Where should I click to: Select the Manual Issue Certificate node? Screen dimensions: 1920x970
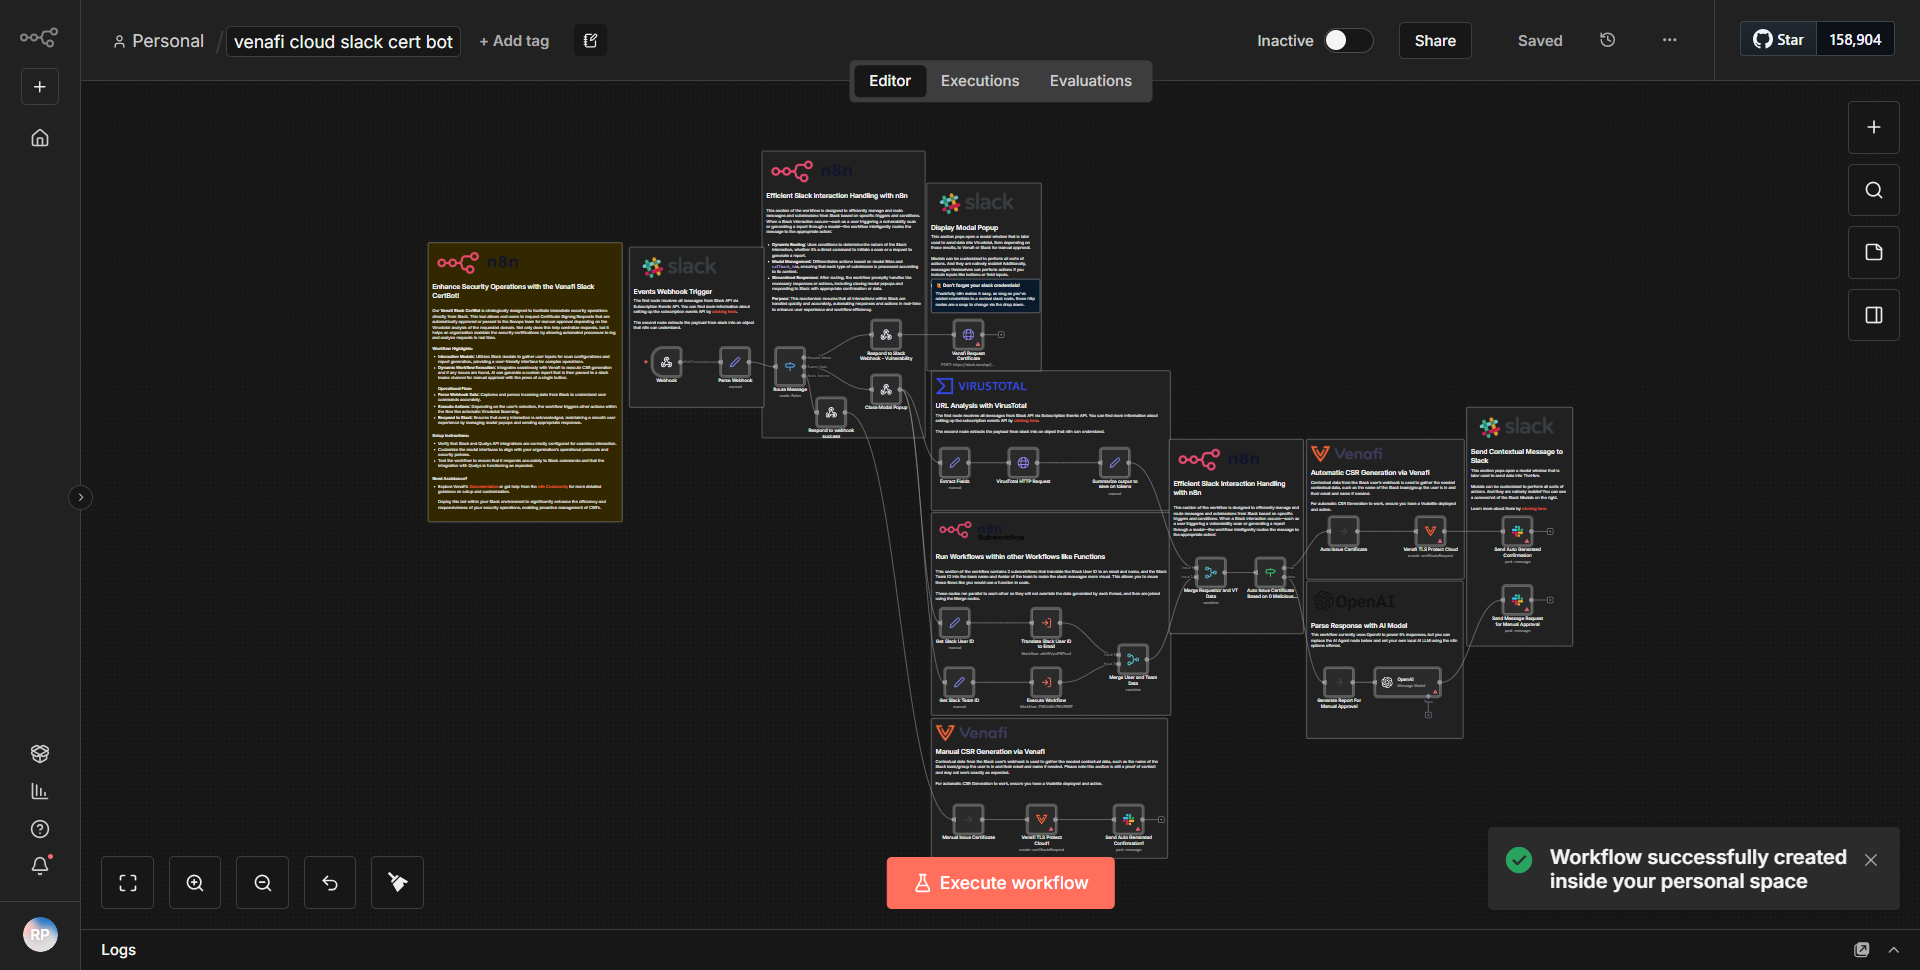pos(968,820)
